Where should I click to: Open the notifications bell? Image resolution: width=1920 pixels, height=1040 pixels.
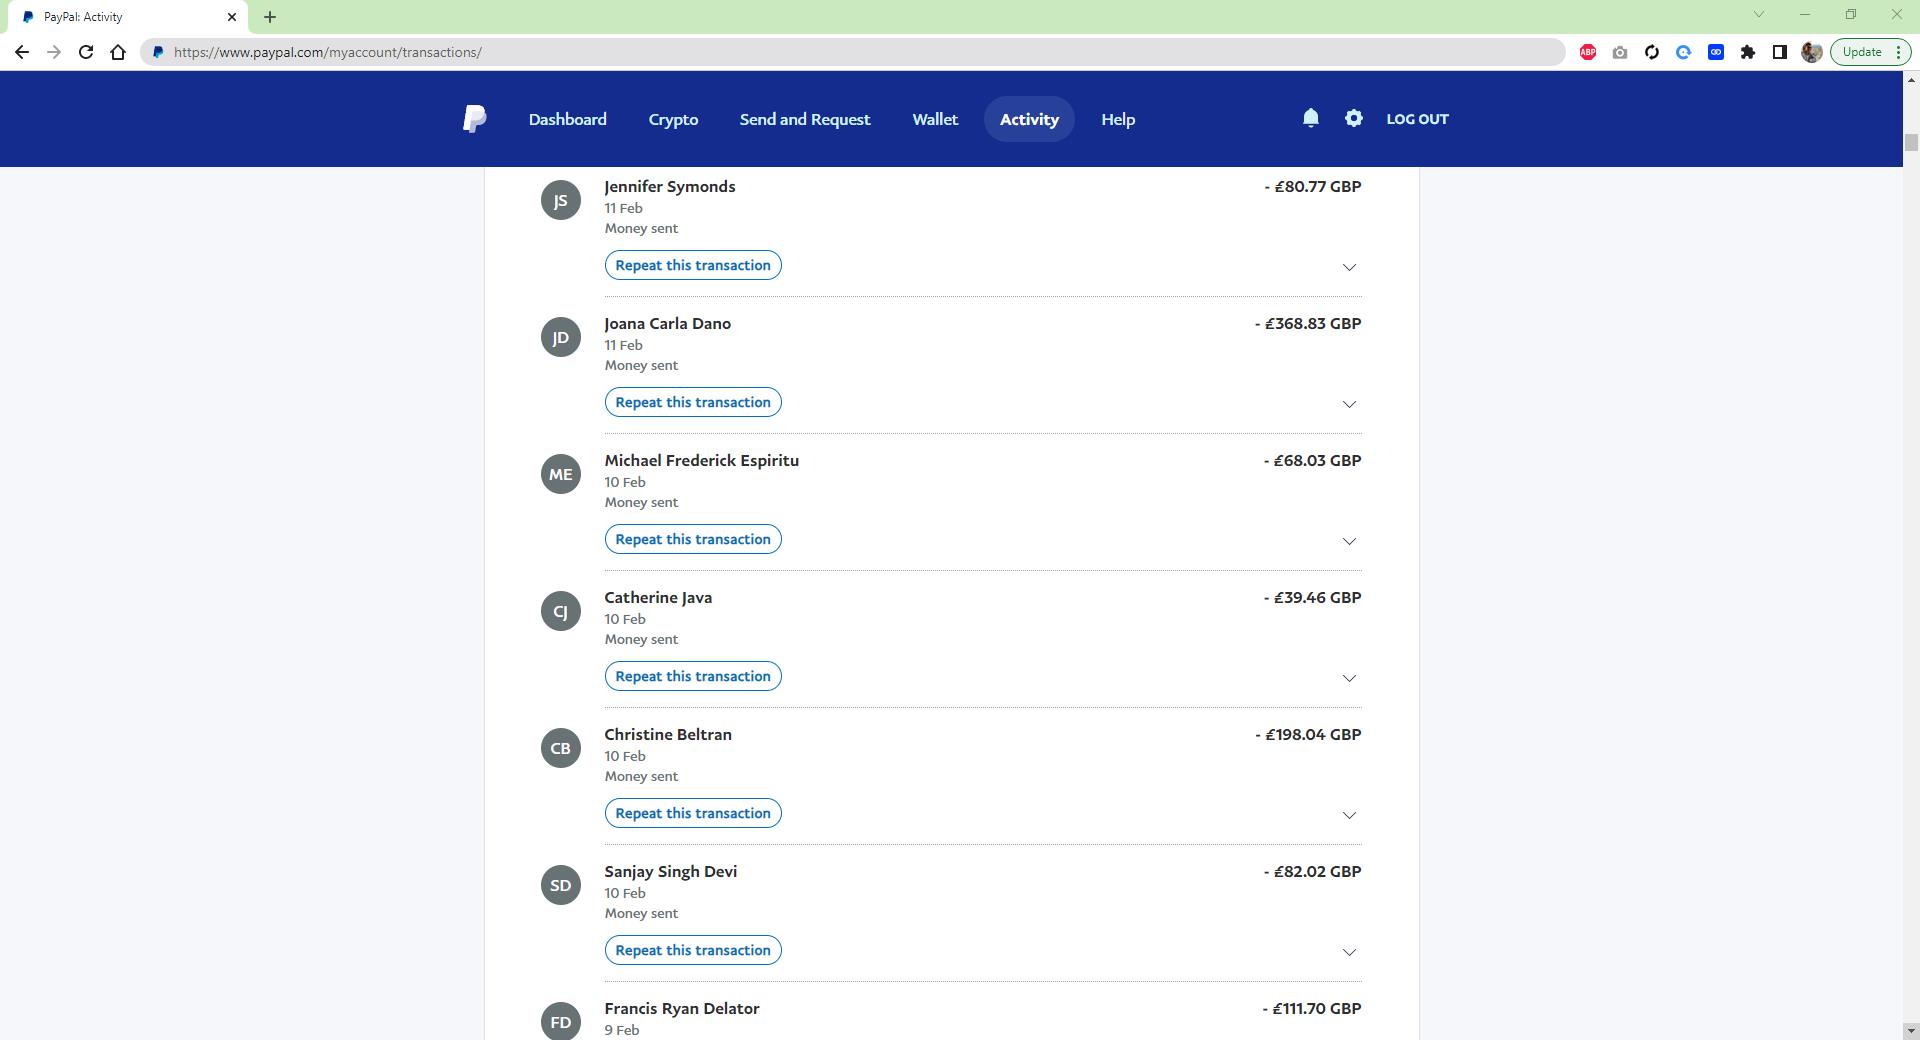tap(1310, 118)
